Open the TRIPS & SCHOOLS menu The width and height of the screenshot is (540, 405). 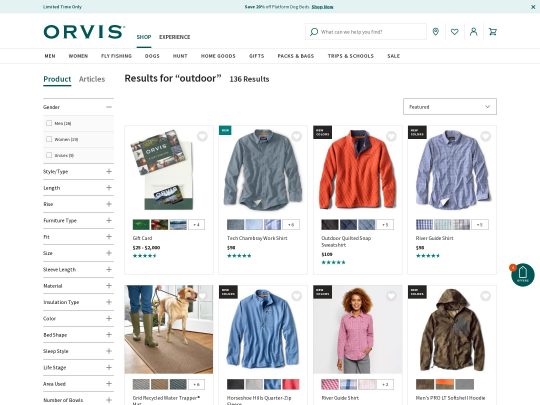pyautogui.click(x=351, y=56)
